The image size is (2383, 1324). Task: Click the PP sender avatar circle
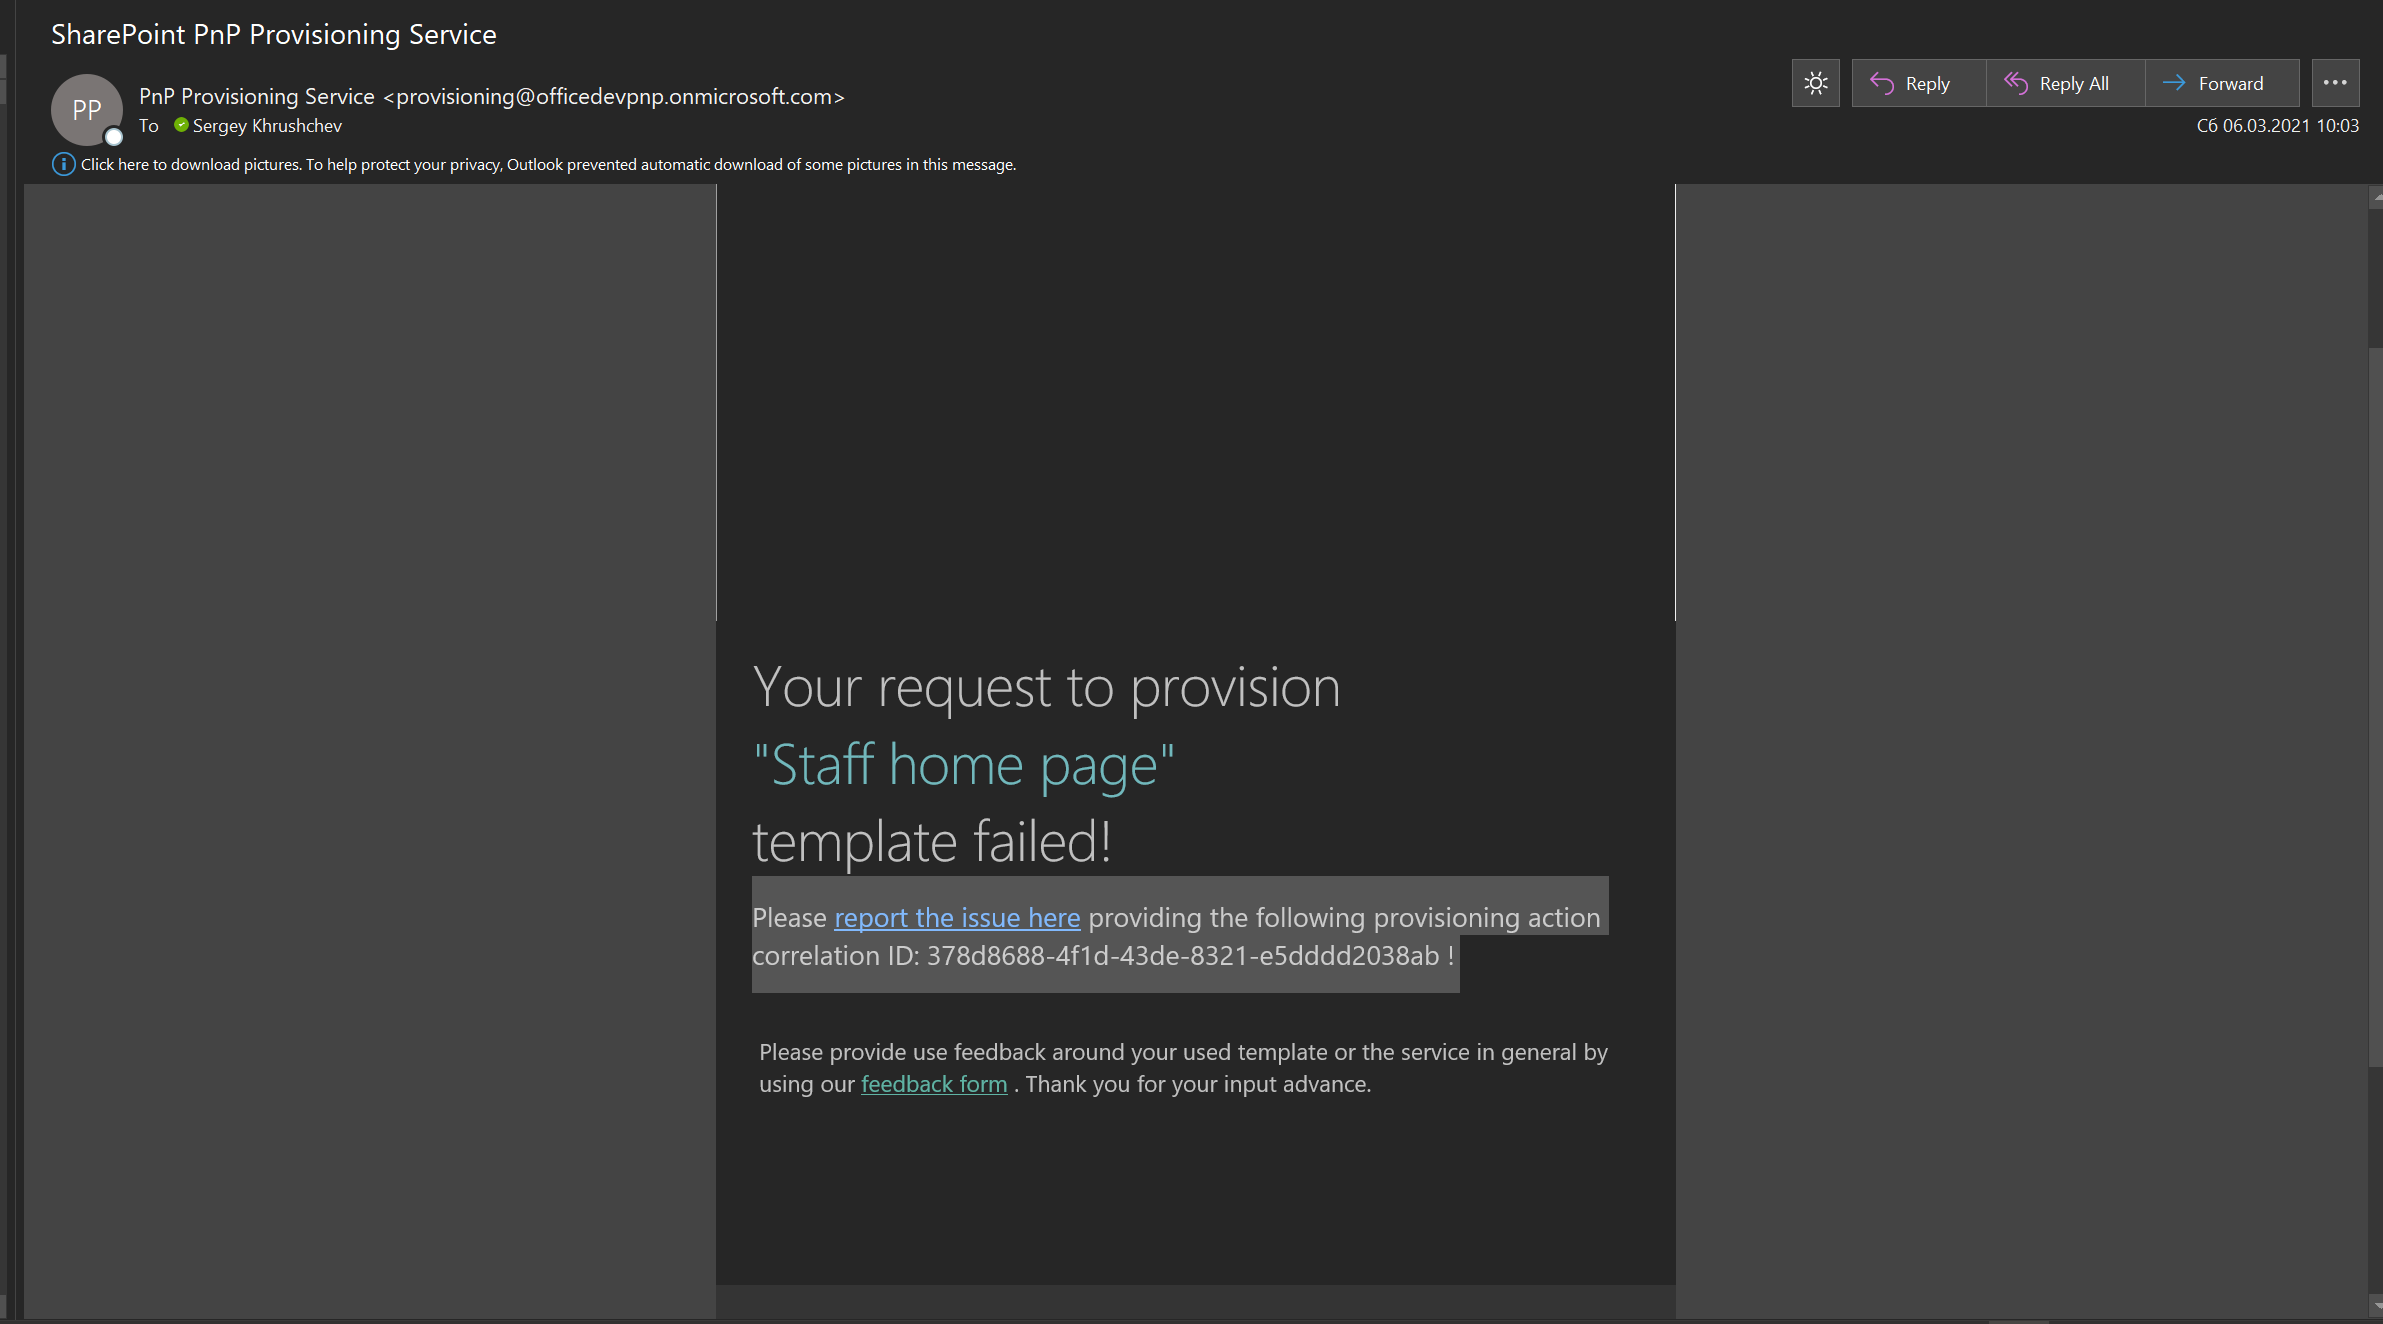pos(87,109)
